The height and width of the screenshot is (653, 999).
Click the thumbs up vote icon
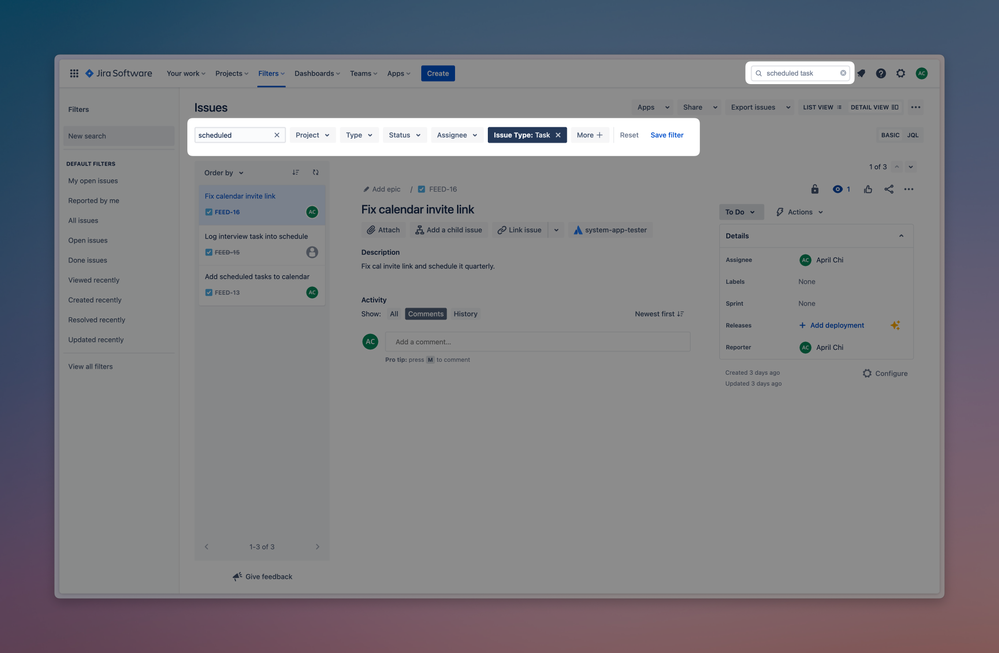(868, 189)
